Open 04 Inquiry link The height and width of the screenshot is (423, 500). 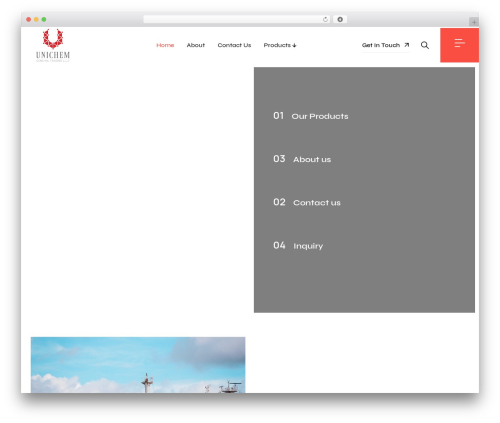click(298, 246)
